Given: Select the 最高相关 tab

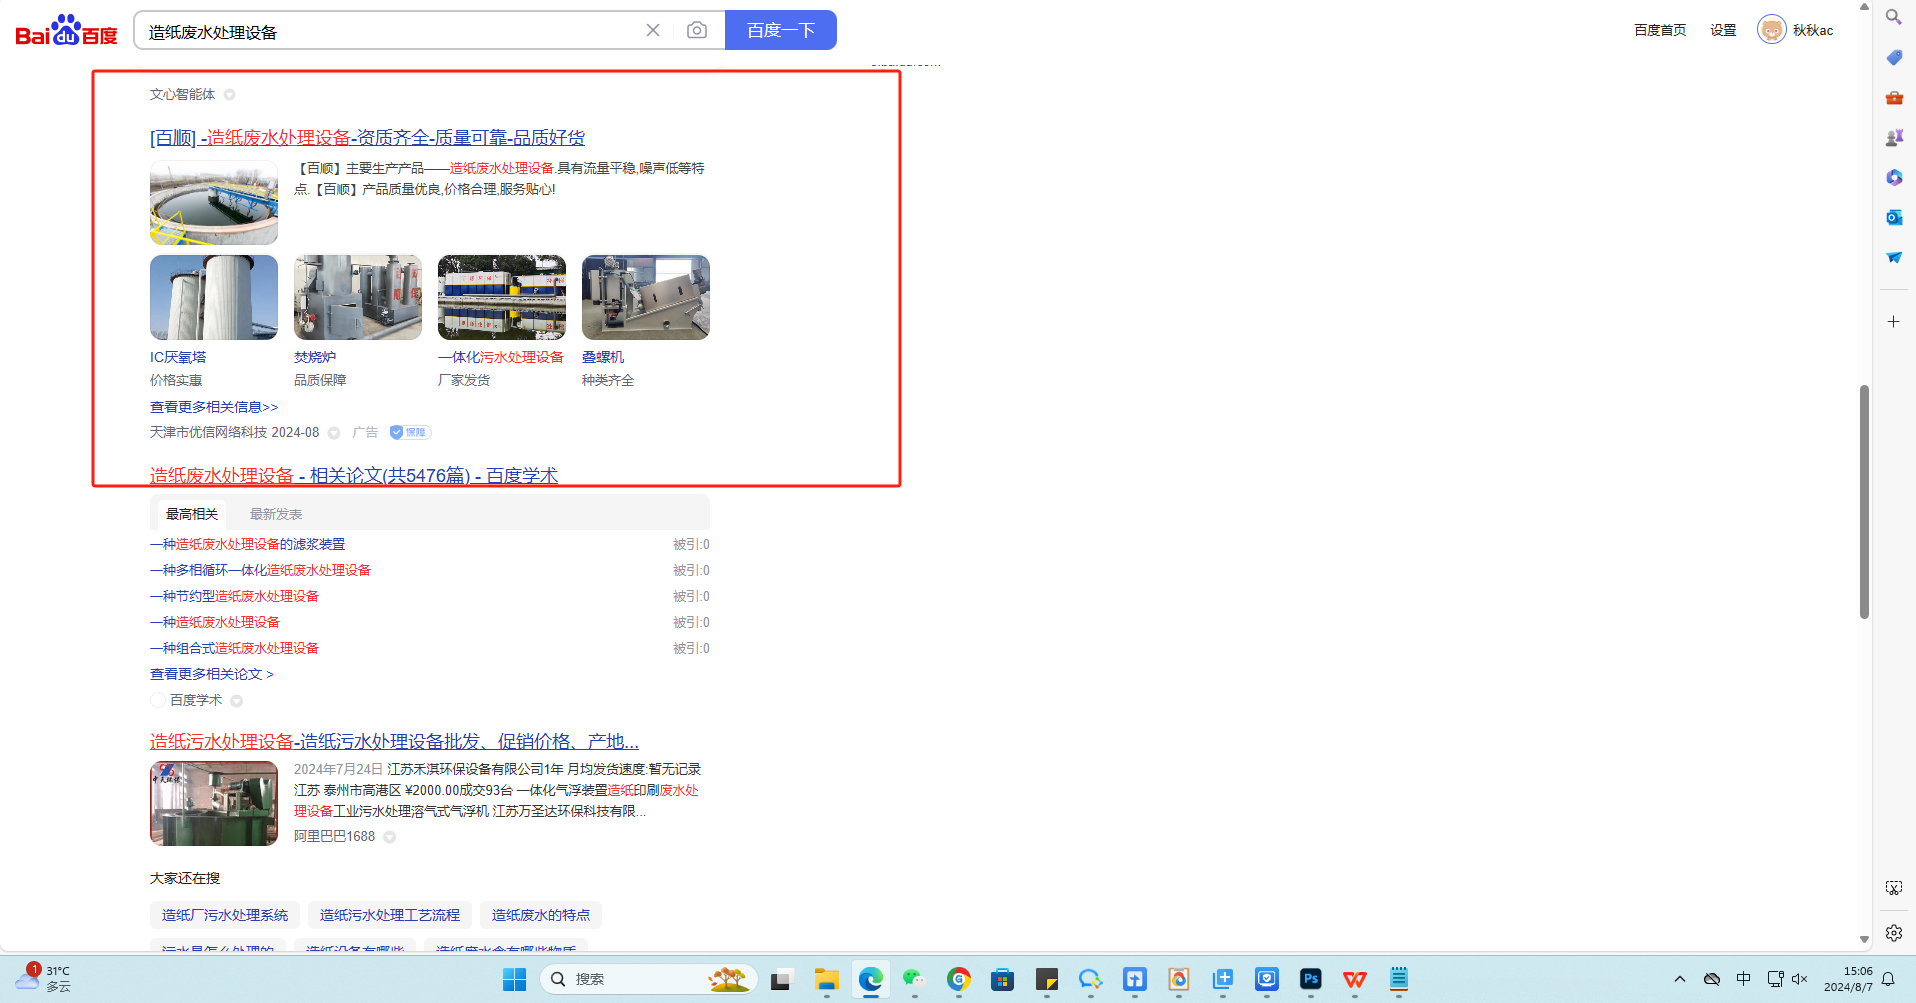Looking at the screenshot, I should 192,514.
